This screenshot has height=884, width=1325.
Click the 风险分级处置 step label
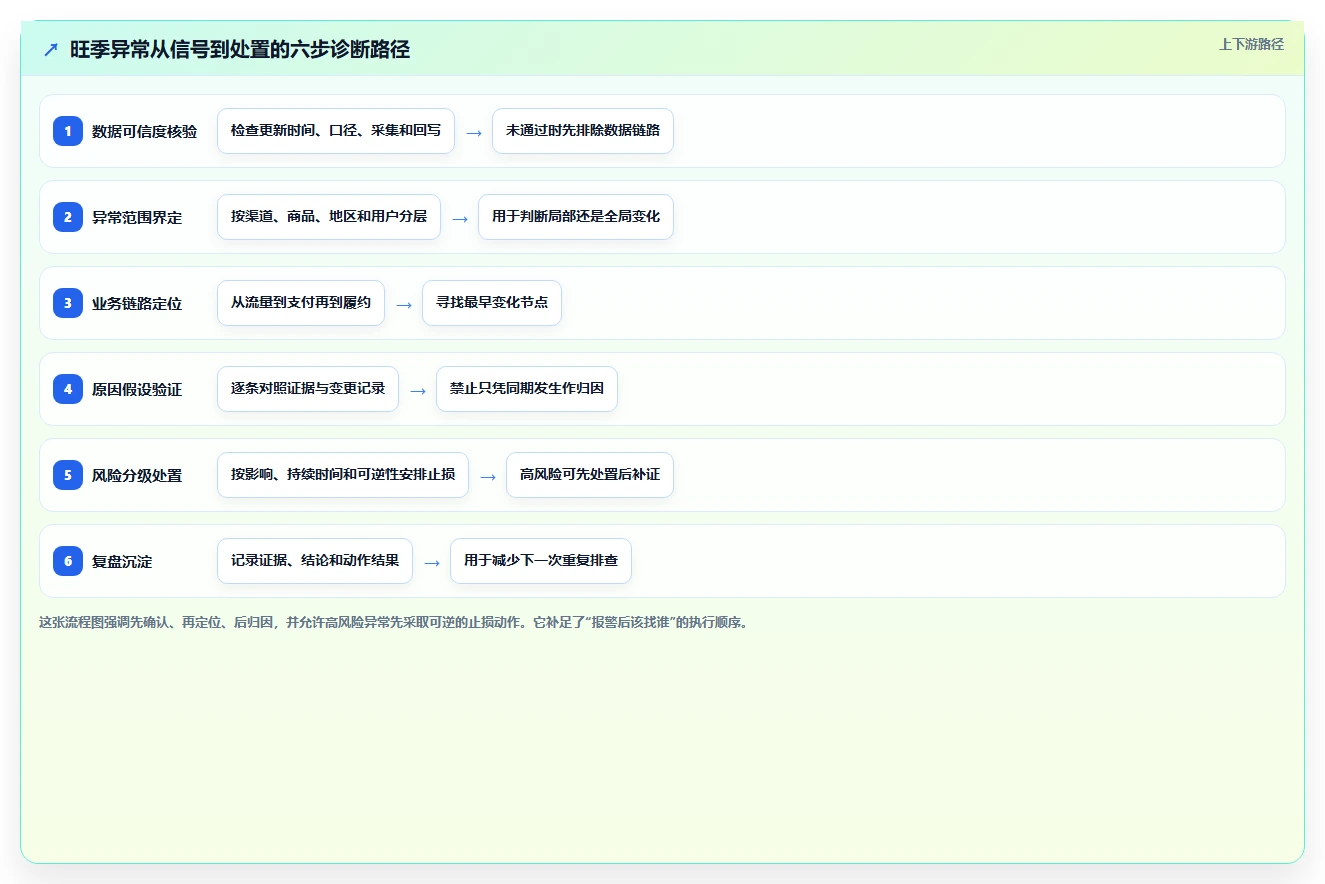(137, 475)
